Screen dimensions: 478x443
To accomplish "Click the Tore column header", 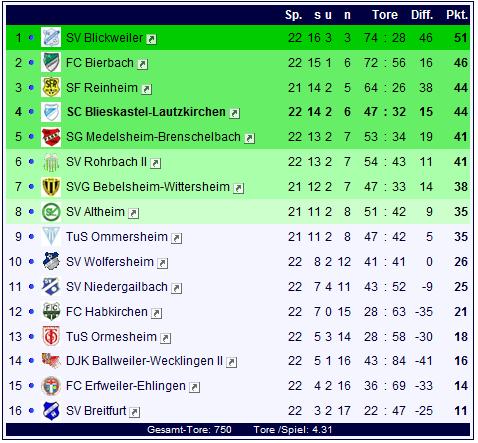I will [x=385, y=15].
